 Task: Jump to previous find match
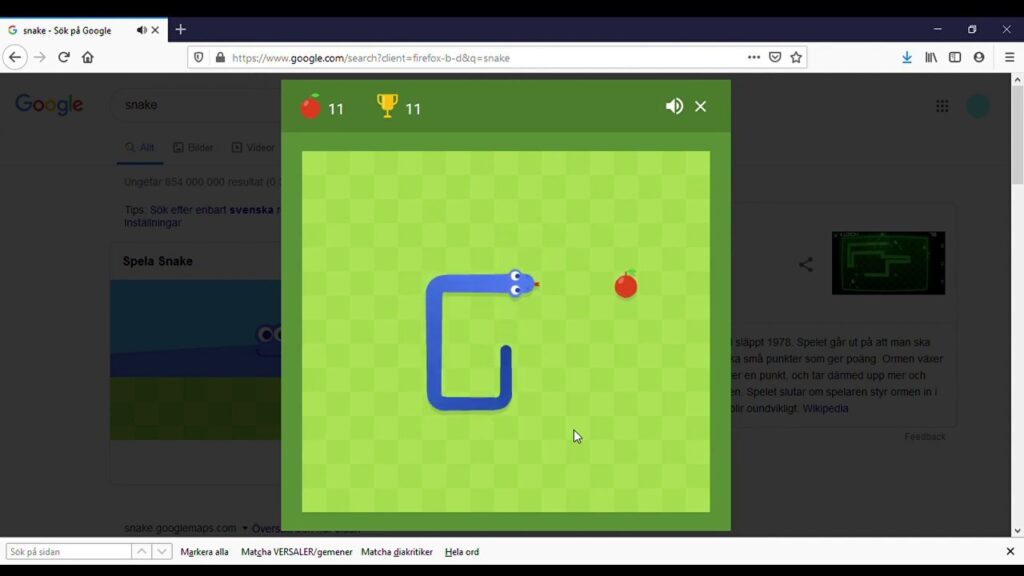141,552
